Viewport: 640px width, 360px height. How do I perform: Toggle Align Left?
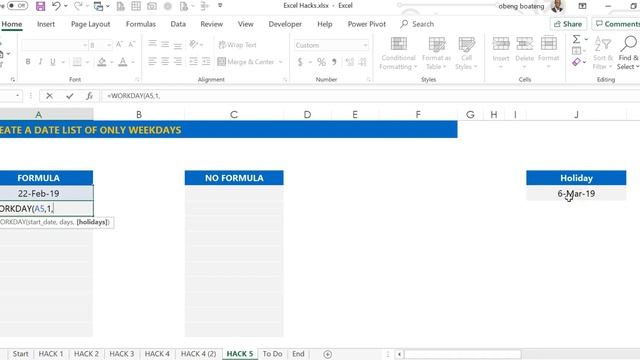point(152,62)
